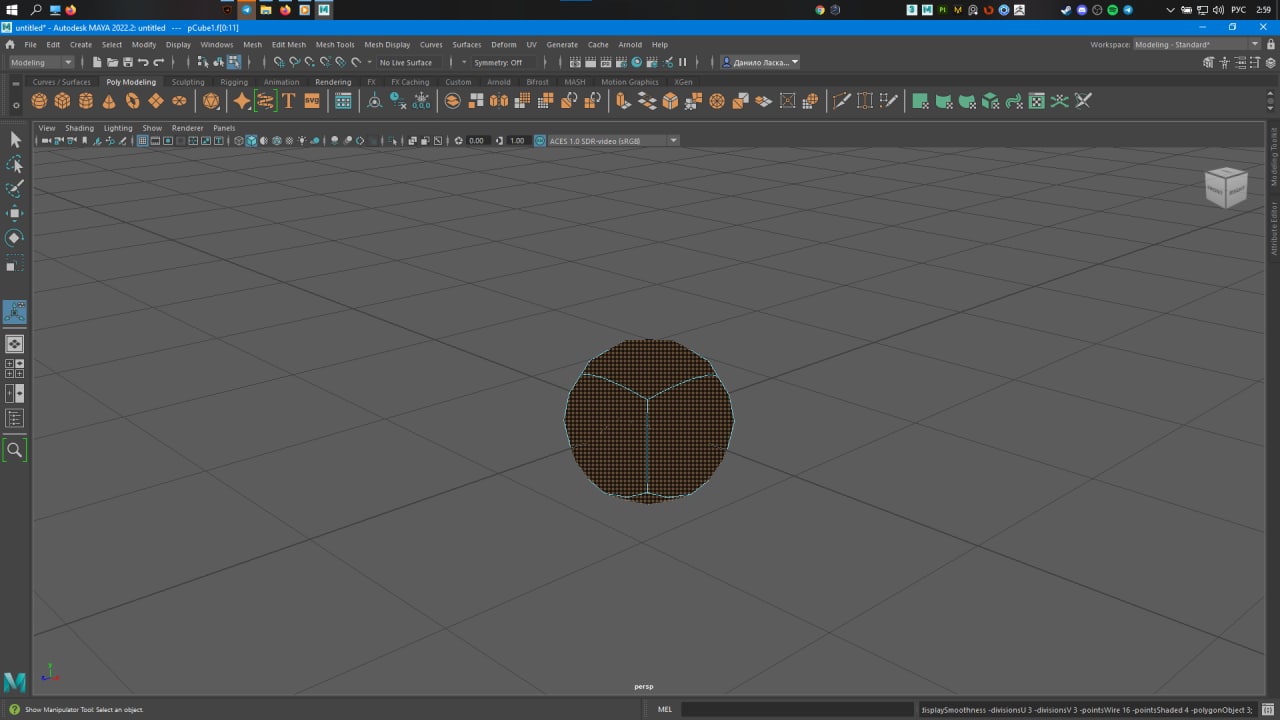Click the magnifier search icon in toolbox
The height and width of the screenshot is (720, 1280).
15,450
